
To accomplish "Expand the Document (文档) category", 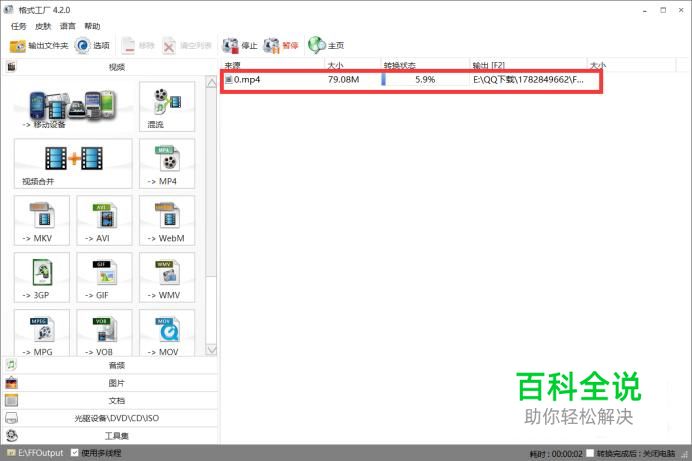I will [x=110, y=401].
